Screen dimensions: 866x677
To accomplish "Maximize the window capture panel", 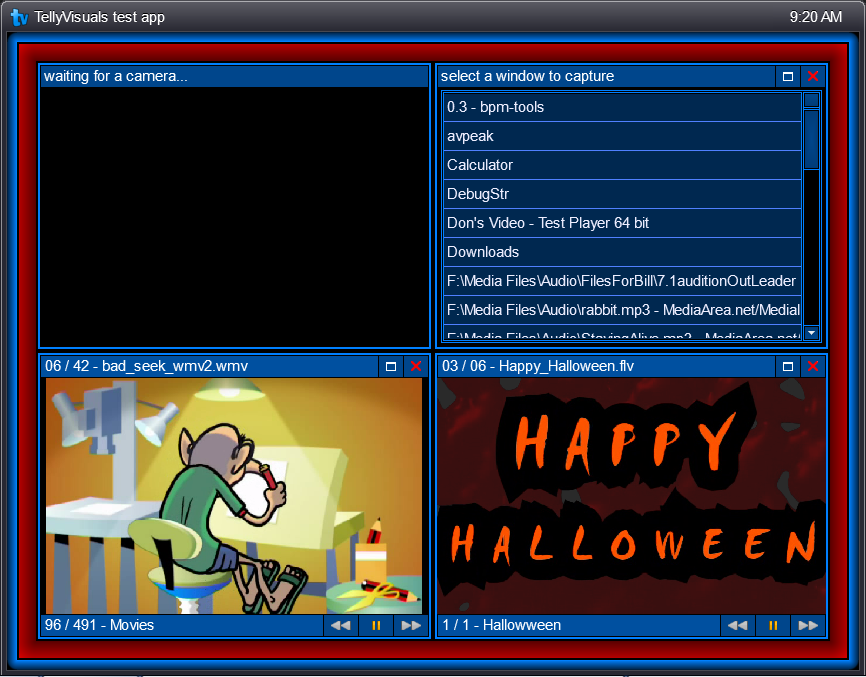I will coord(788,77).
